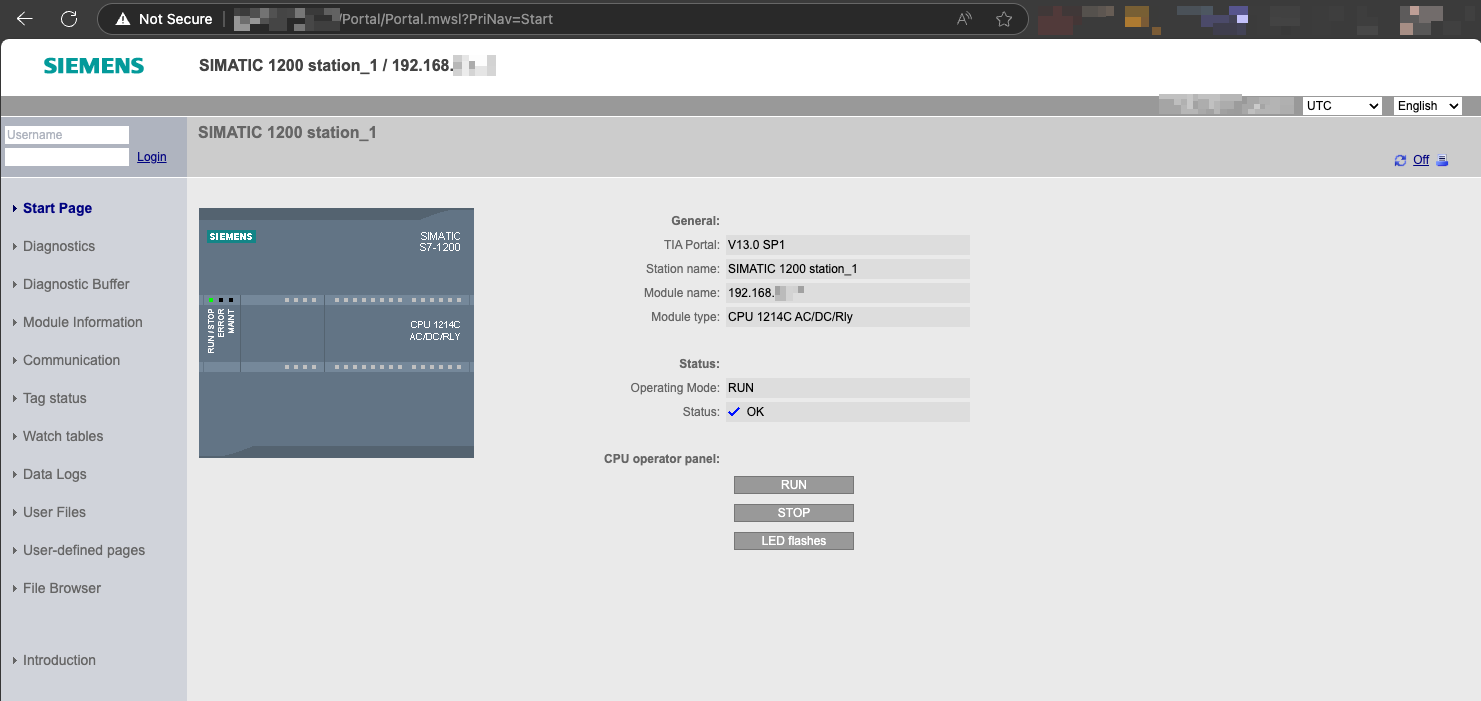
Task: Click the STOP button on CPU operator panel
Action: 794,513
